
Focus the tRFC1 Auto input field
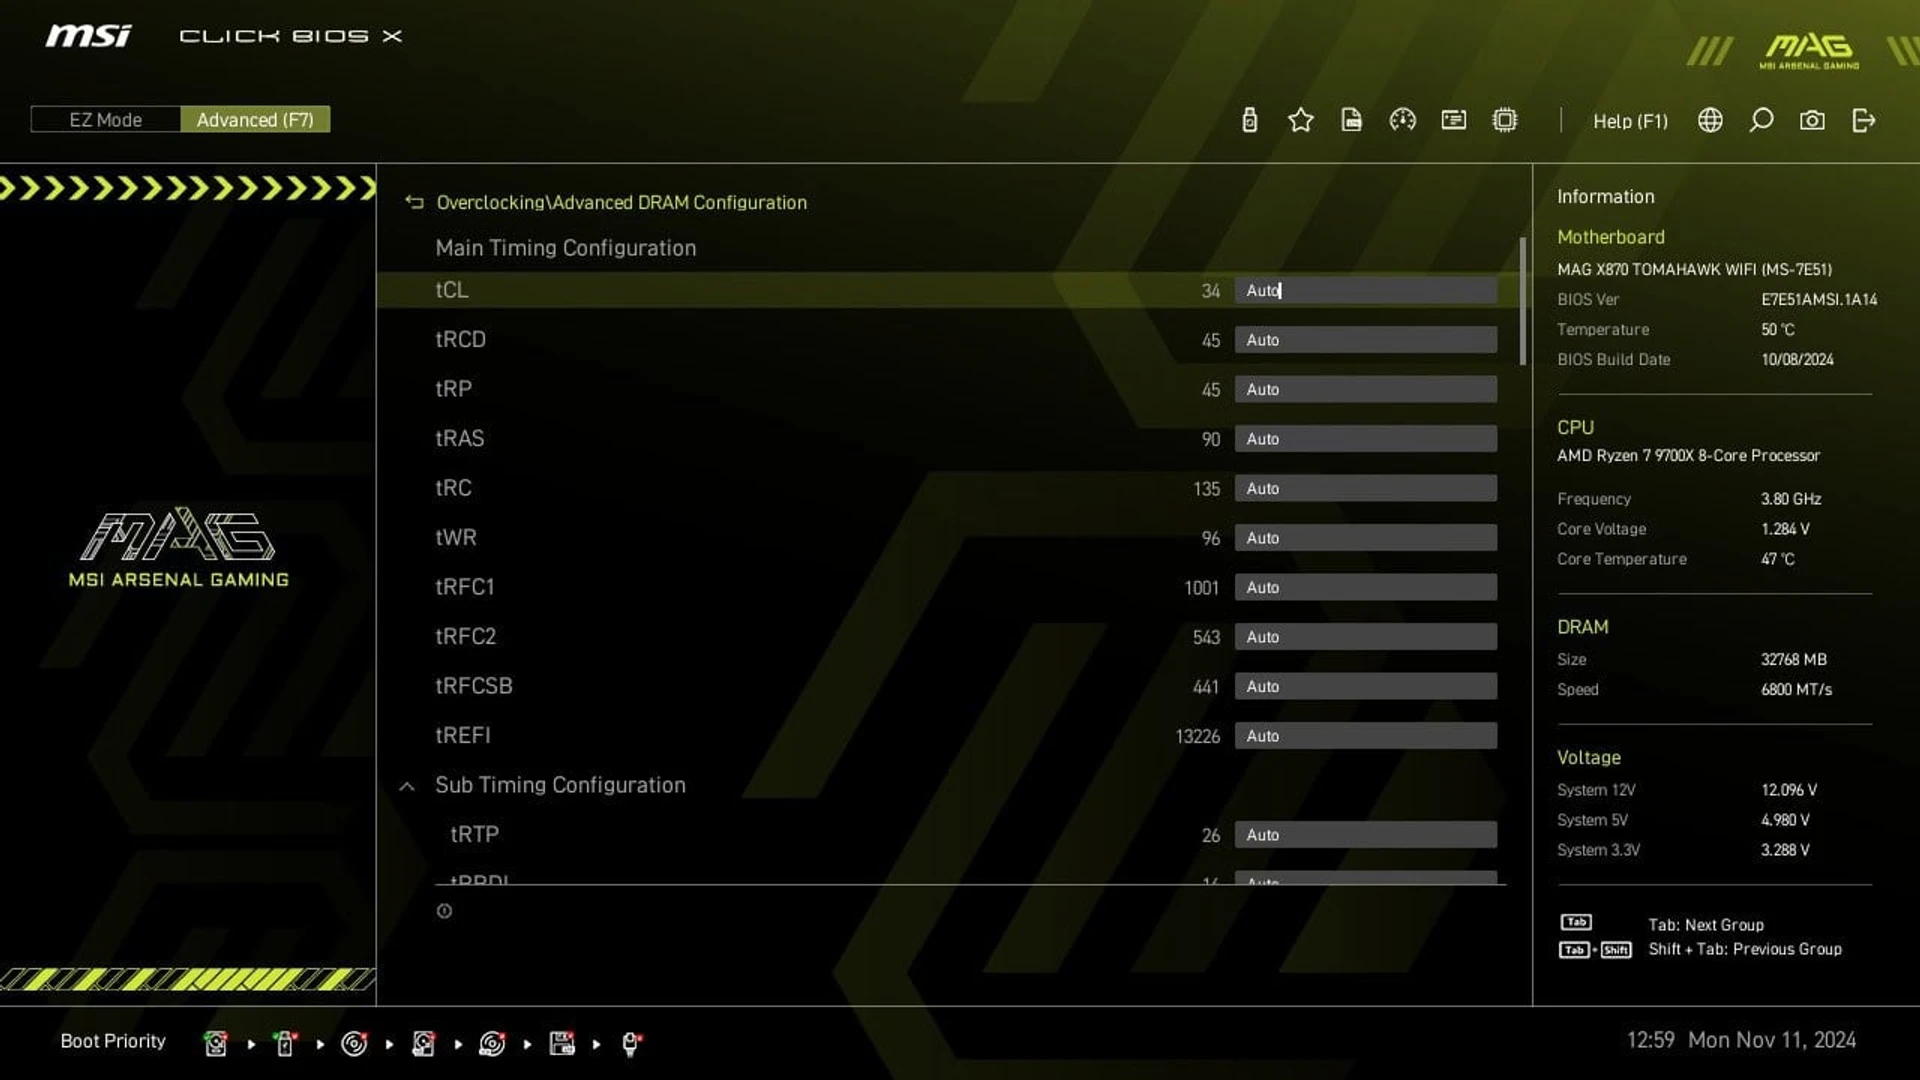(x=1365, y=587)
